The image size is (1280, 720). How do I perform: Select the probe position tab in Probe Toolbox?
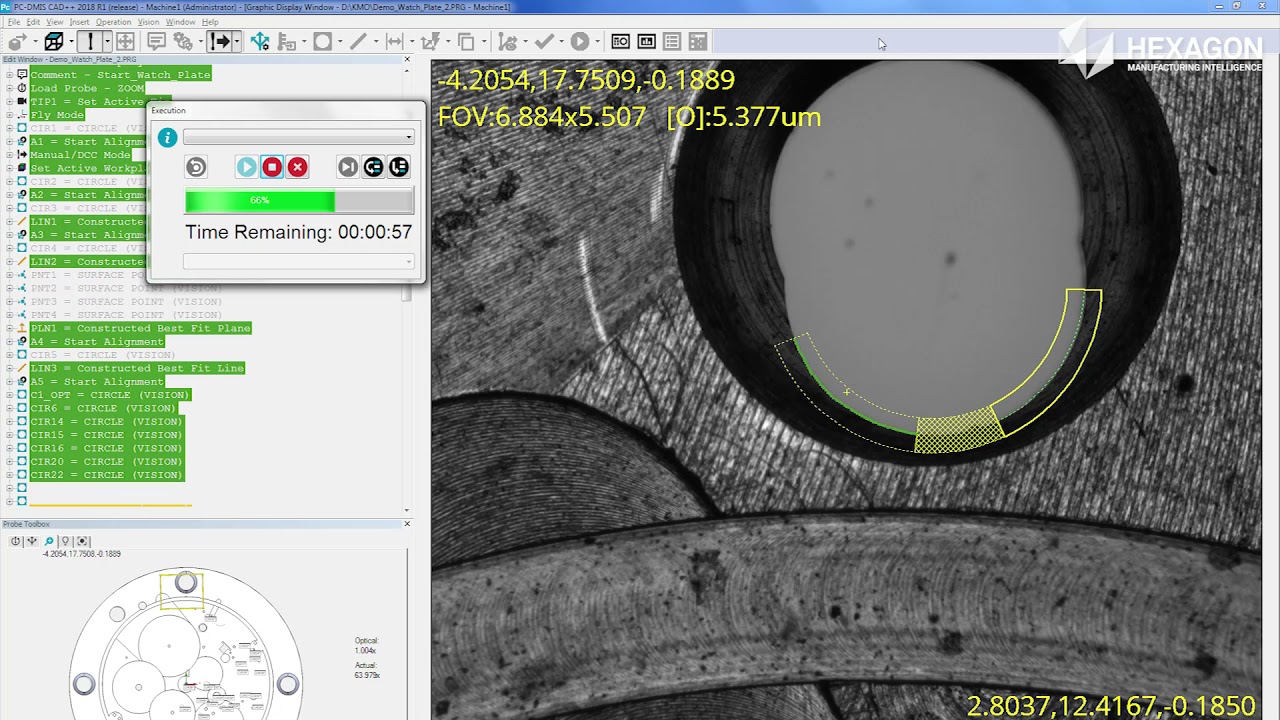[31, 541]
